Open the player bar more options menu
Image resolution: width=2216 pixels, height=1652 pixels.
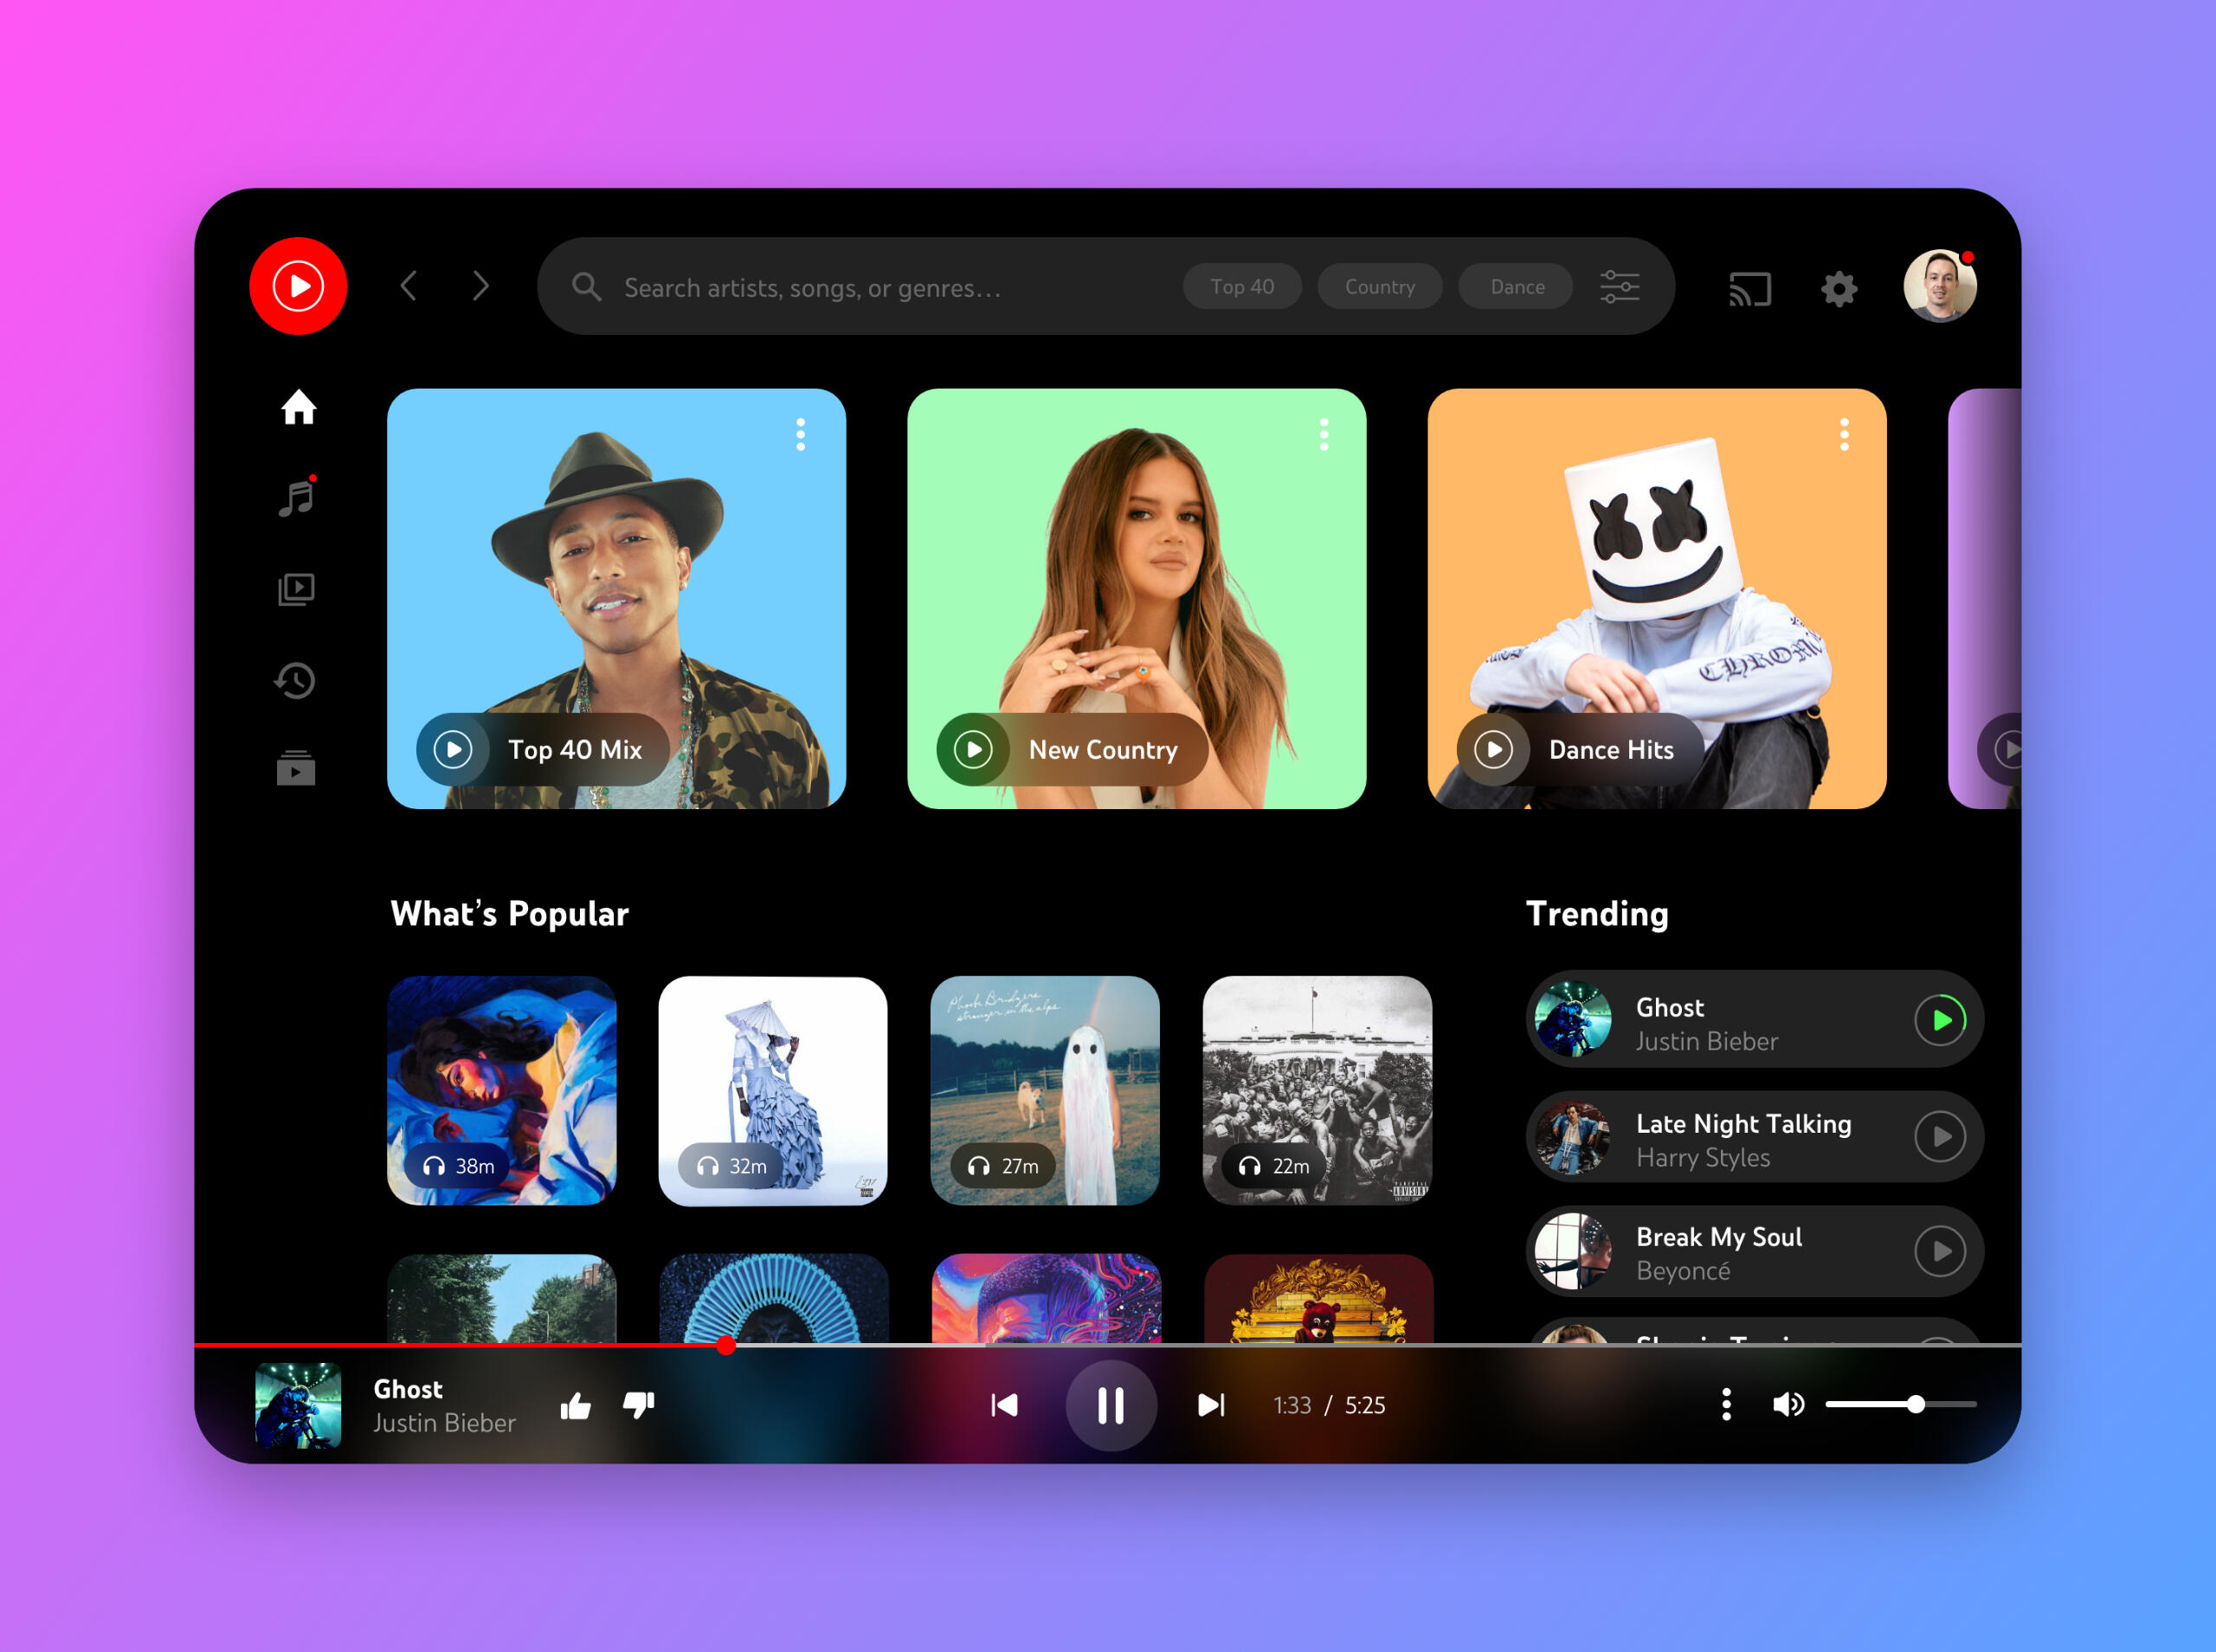click(1726, 1405)
